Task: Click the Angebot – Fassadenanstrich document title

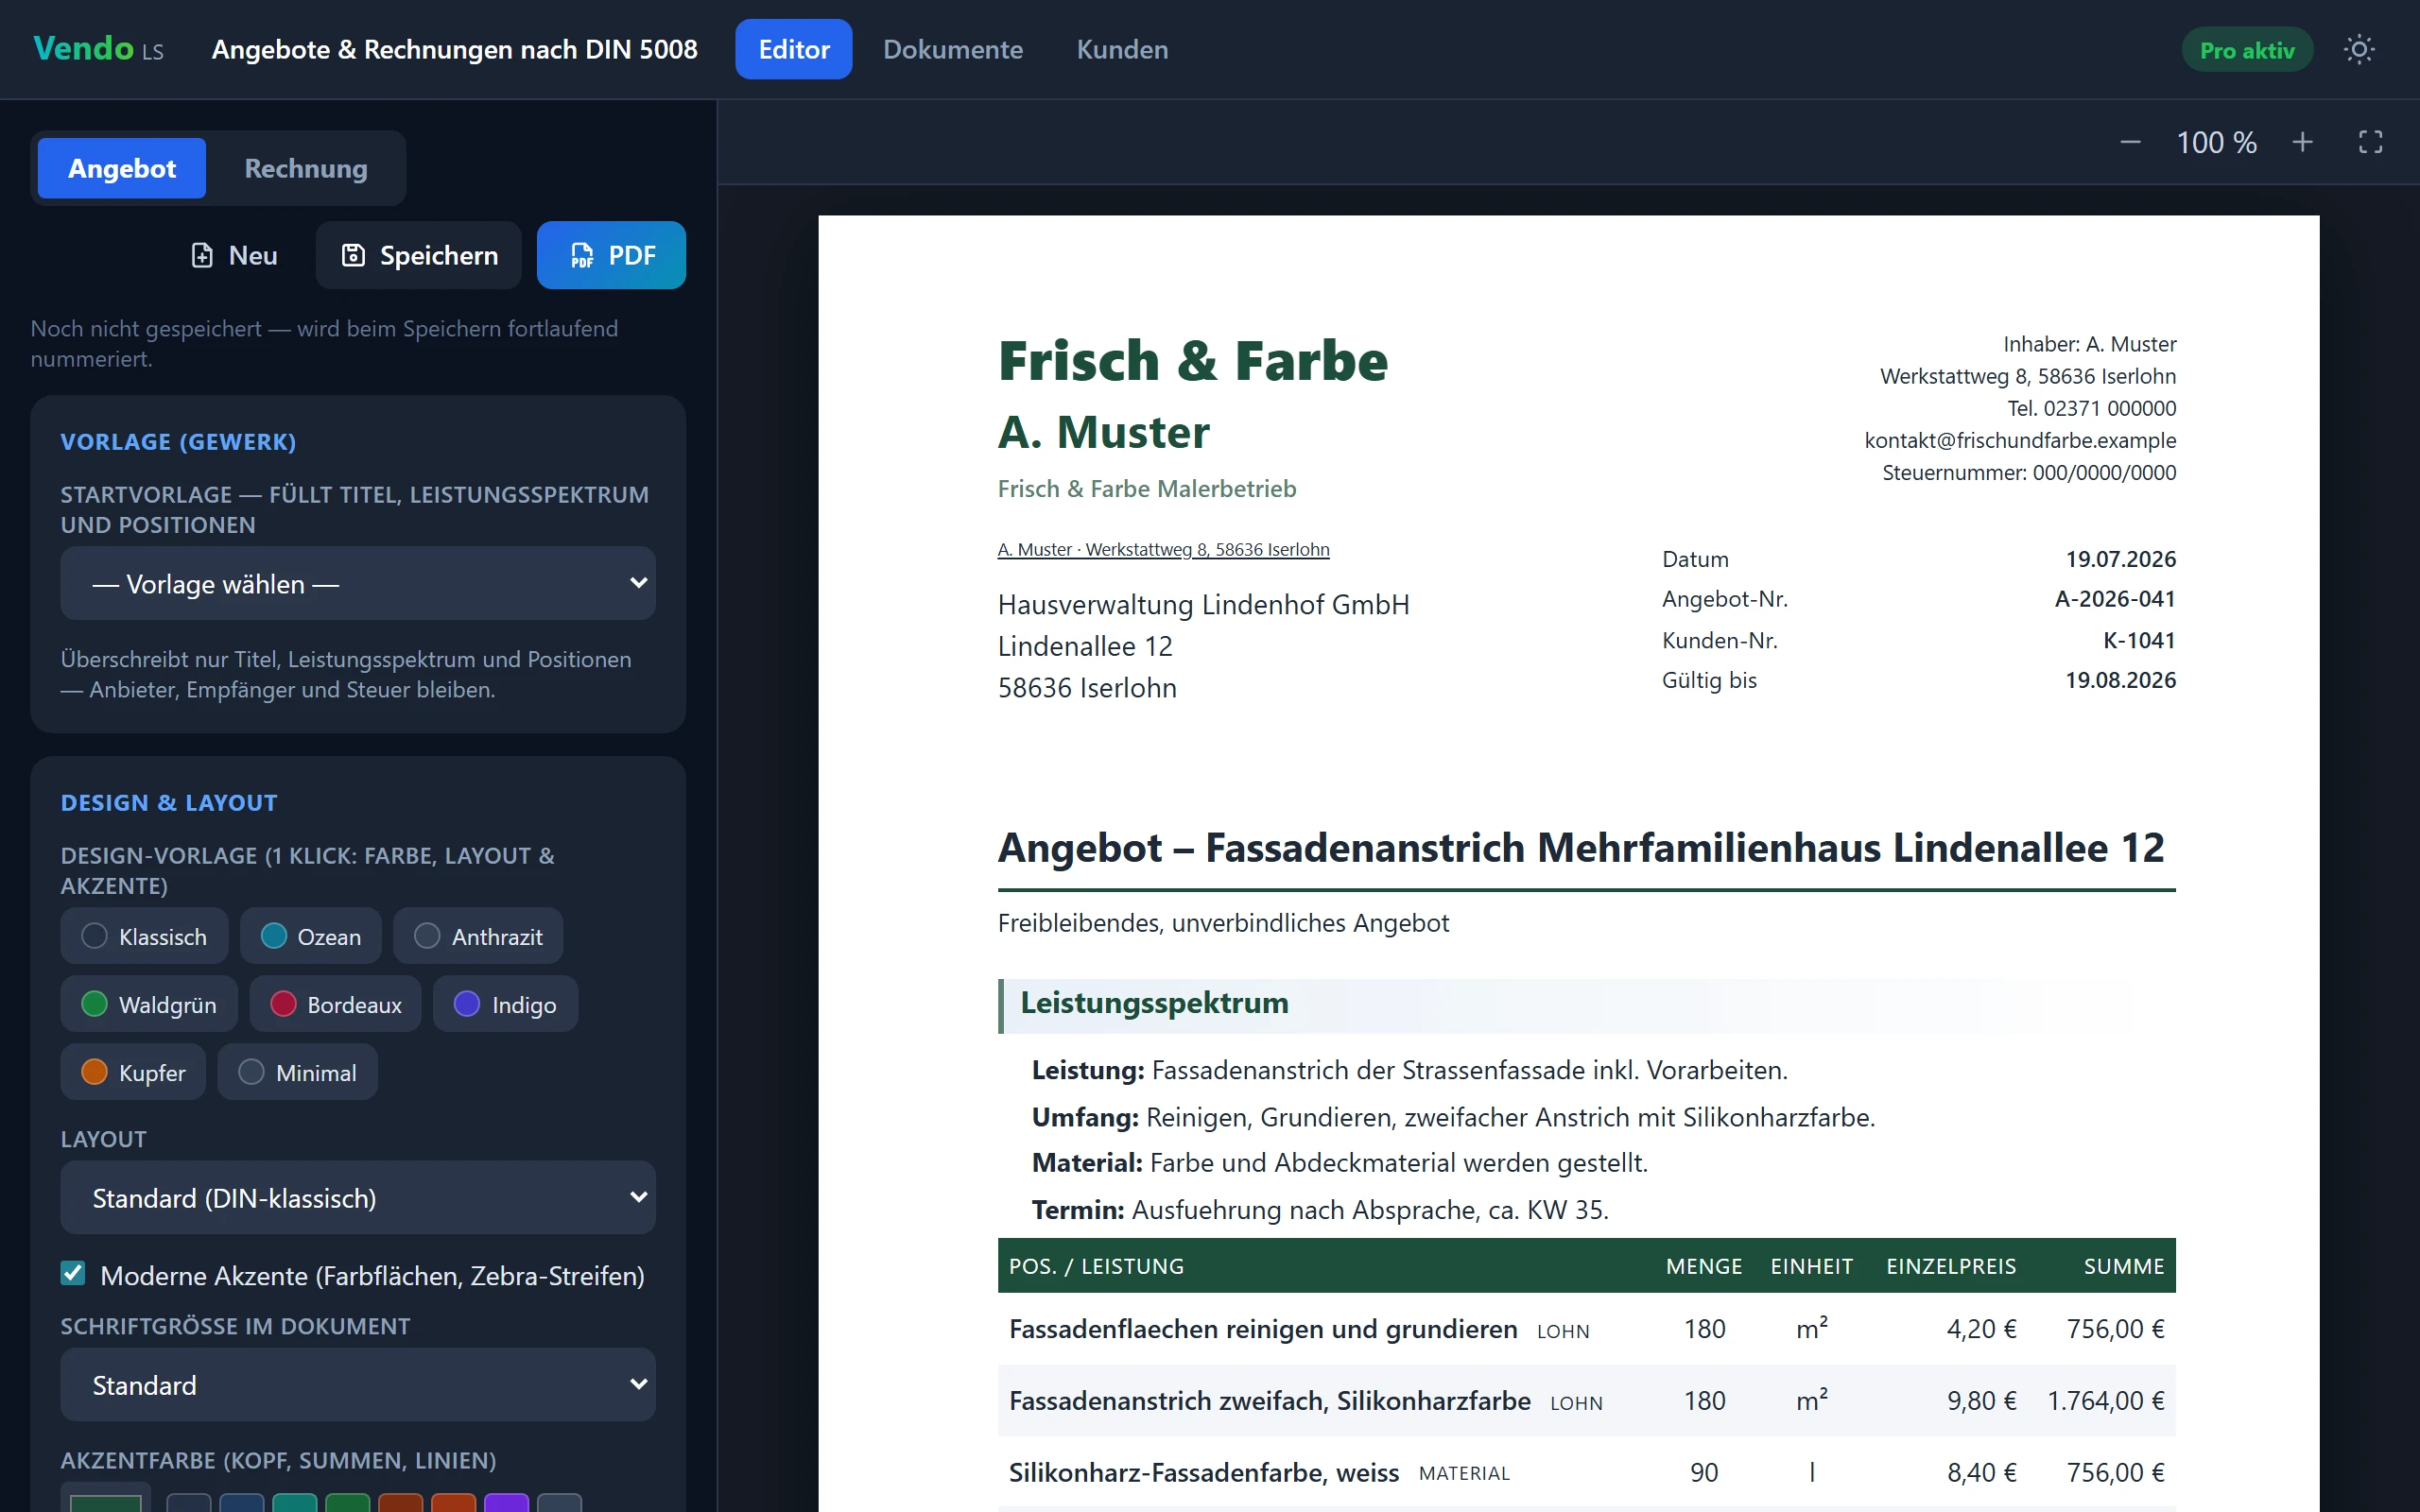Action: coord(1581,847)
